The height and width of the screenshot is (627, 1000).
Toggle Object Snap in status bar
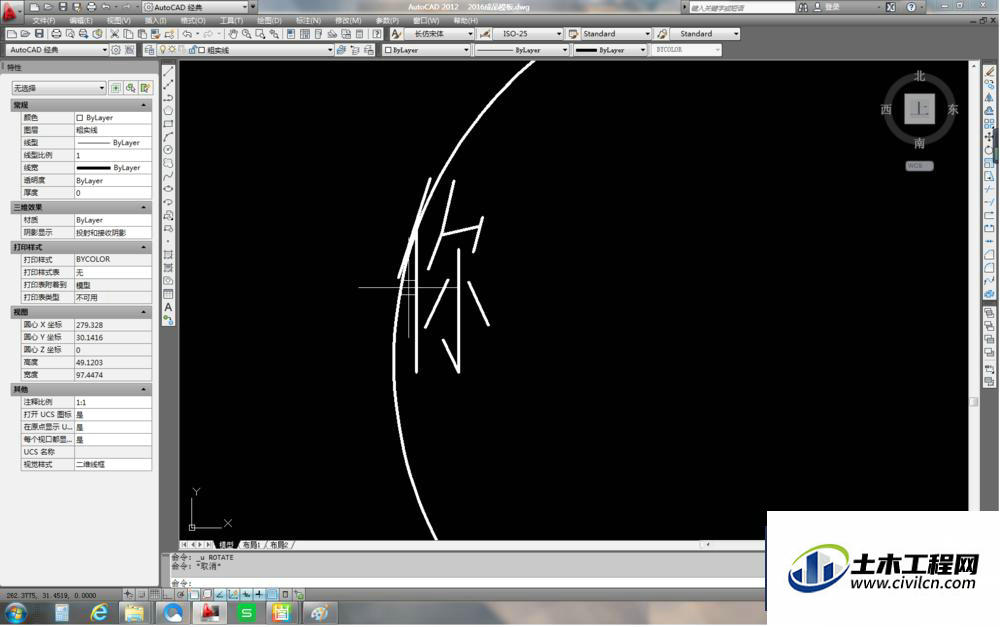tap(194, 594)
